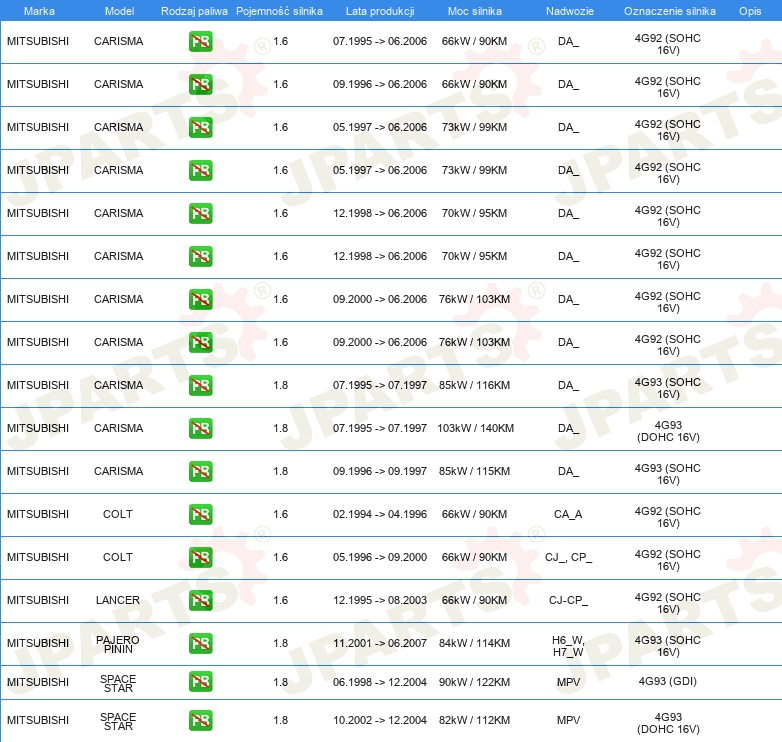Click the COLT model cell with 02.1994 start date

(118, 514)
